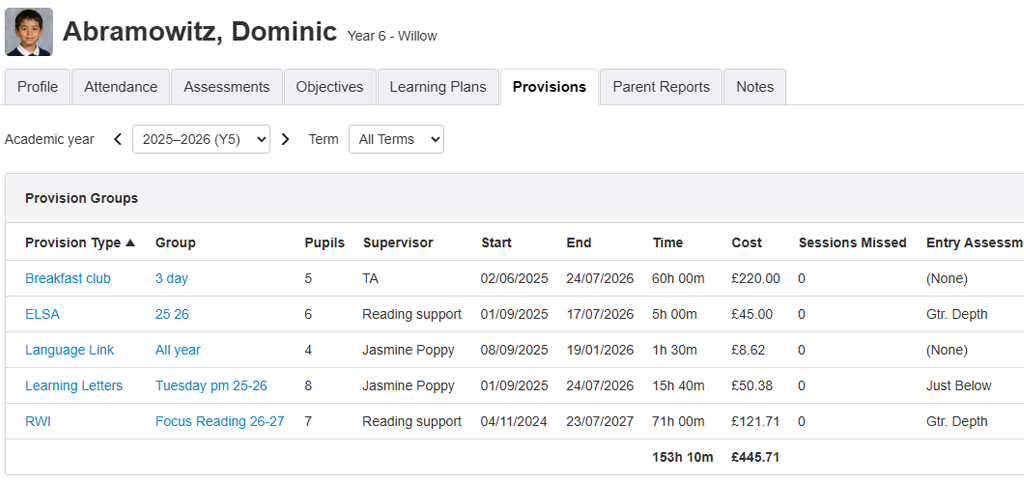Viewport: 1024px width, 481px height.
Task: Open the Tuesday pm 25-26 group
Action: coord(211,386)
